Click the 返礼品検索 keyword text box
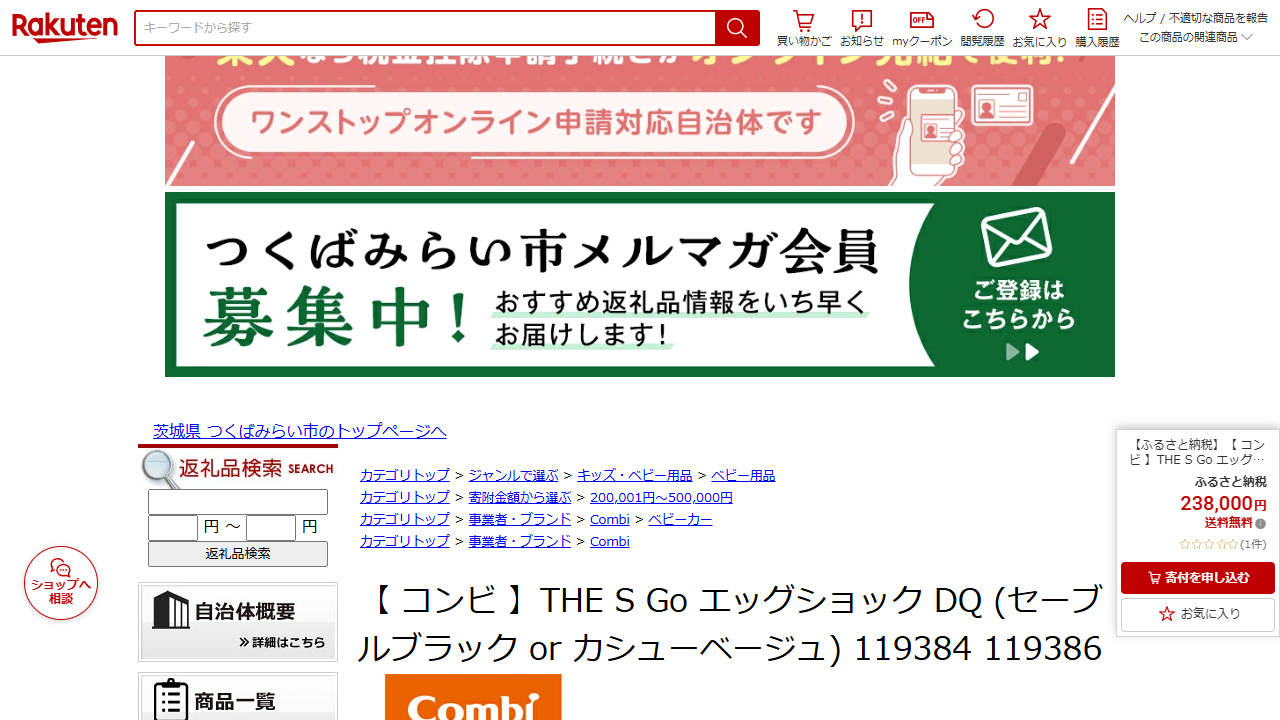The width and height of the screenshot is (1280, 720). (238, 502)
